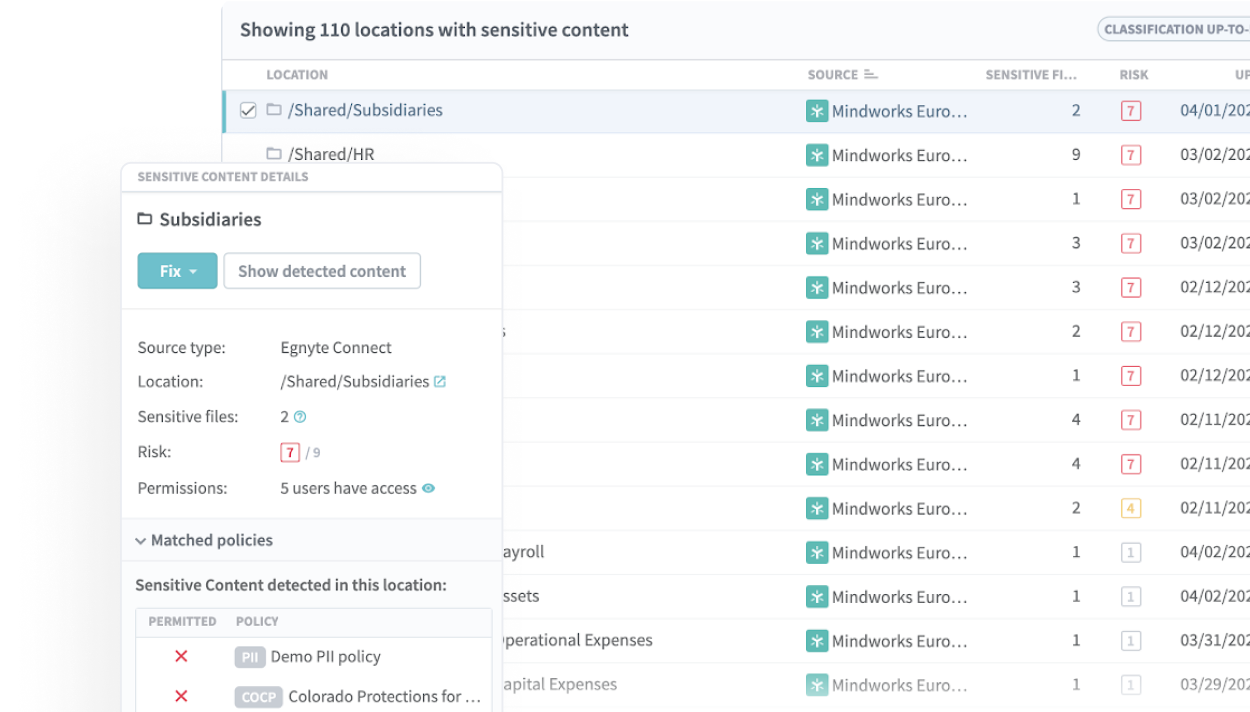Click the folder icon next to Subsidiaries heading
This screenshot has width=1250, height=712.
(145, 219)
